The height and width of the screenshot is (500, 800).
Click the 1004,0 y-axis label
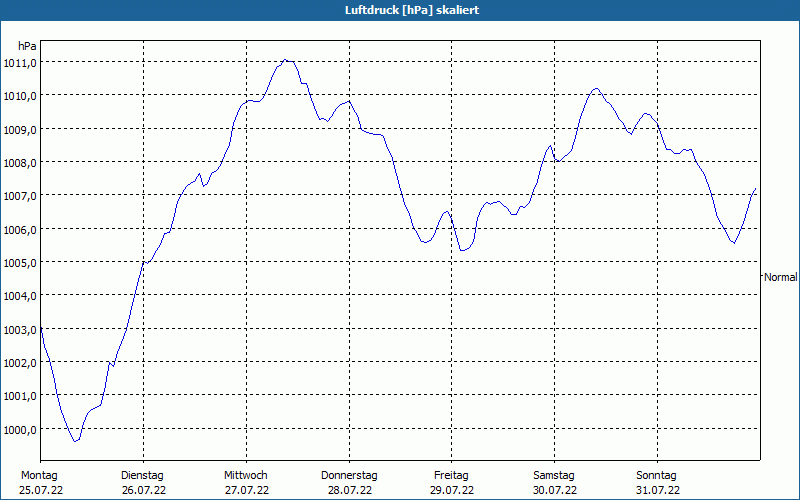point(20,296)
